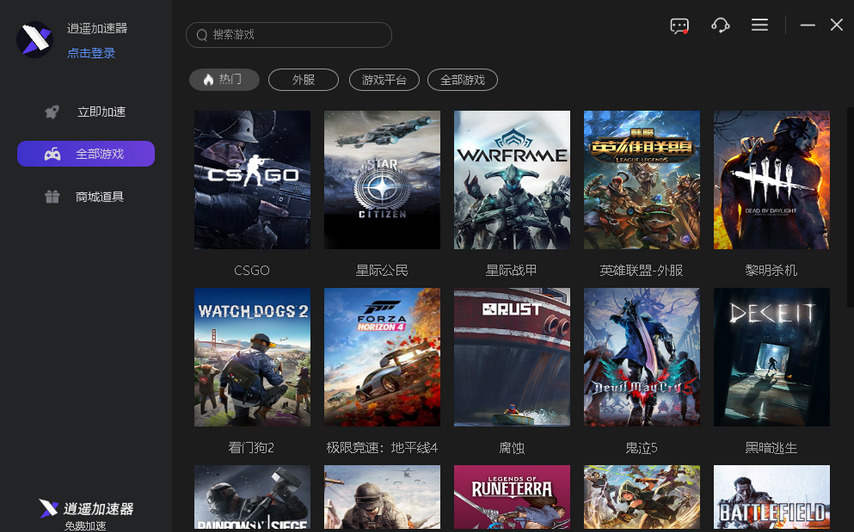Screen dimensions: 854x532
Task: Click the 英雄联盟-外服 title text
Action: click(641, 270)
